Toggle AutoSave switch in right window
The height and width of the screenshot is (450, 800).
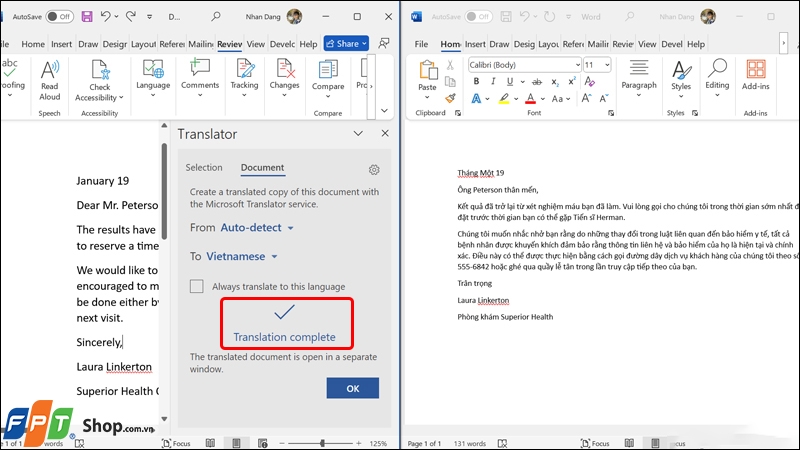[478, 16]
